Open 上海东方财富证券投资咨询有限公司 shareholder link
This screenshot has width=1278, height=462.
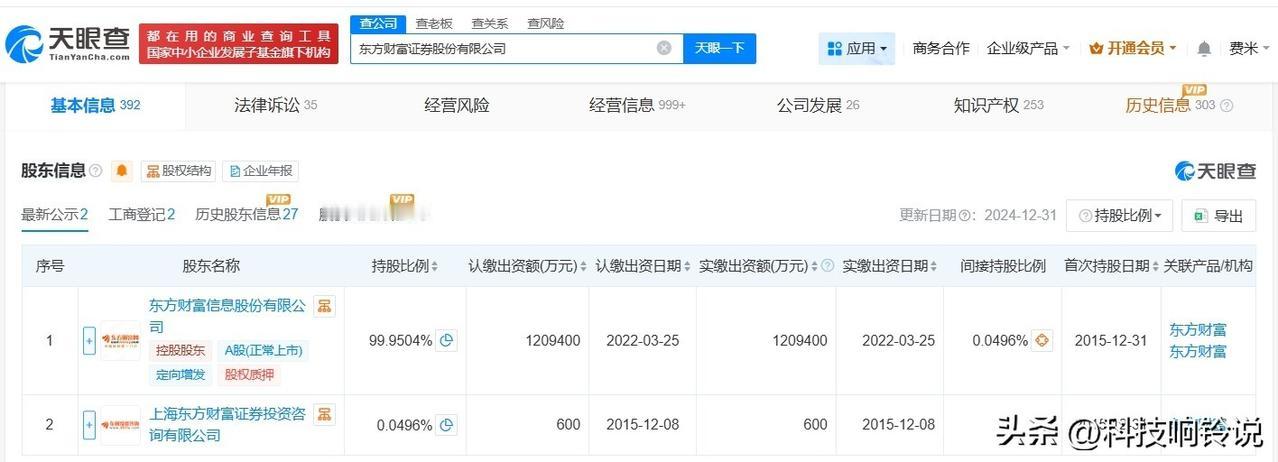pyautogui.click(x=227, y=424)
